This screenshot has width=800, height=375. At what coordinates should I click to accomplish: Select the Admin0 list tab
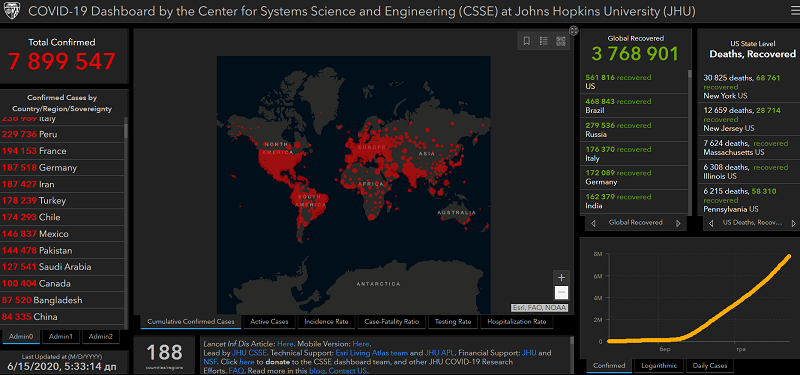point(21,337)
